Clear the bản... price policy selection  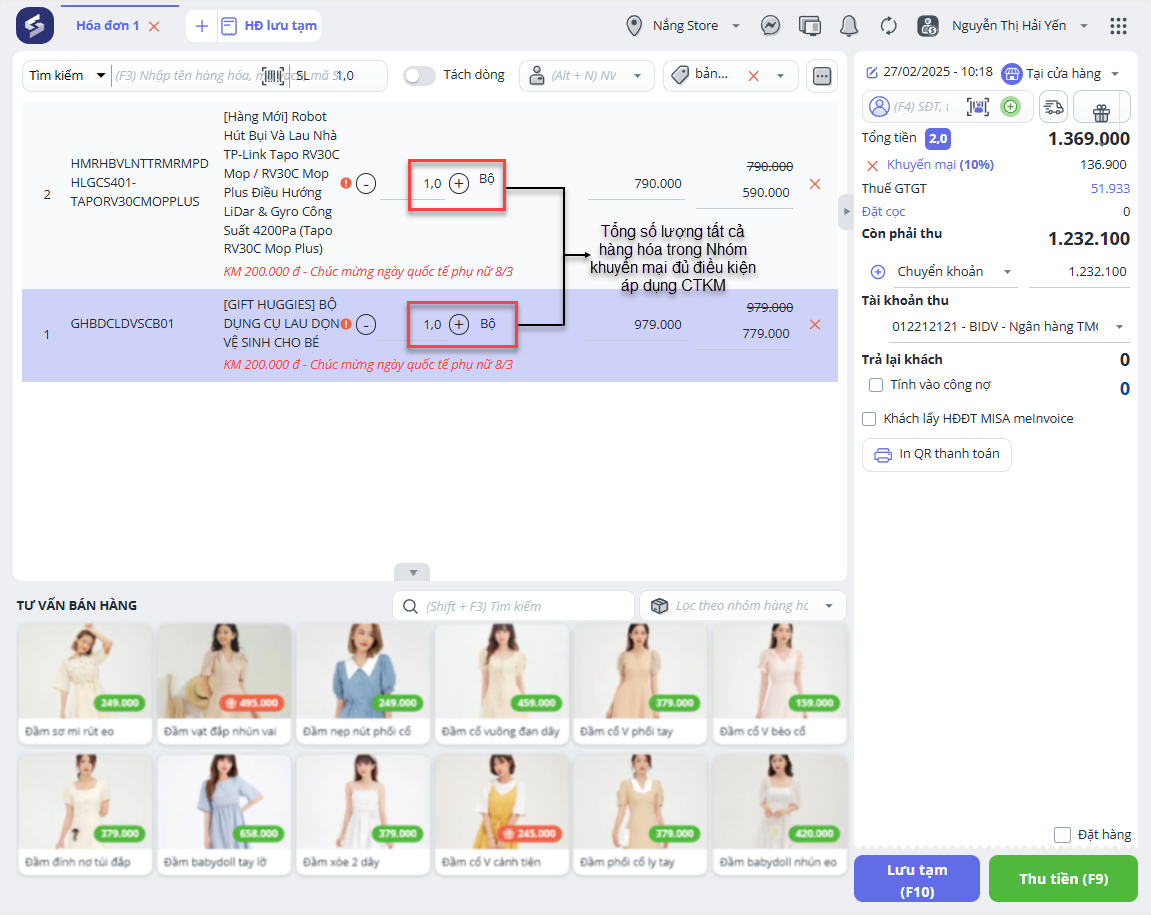click(753, 76)
